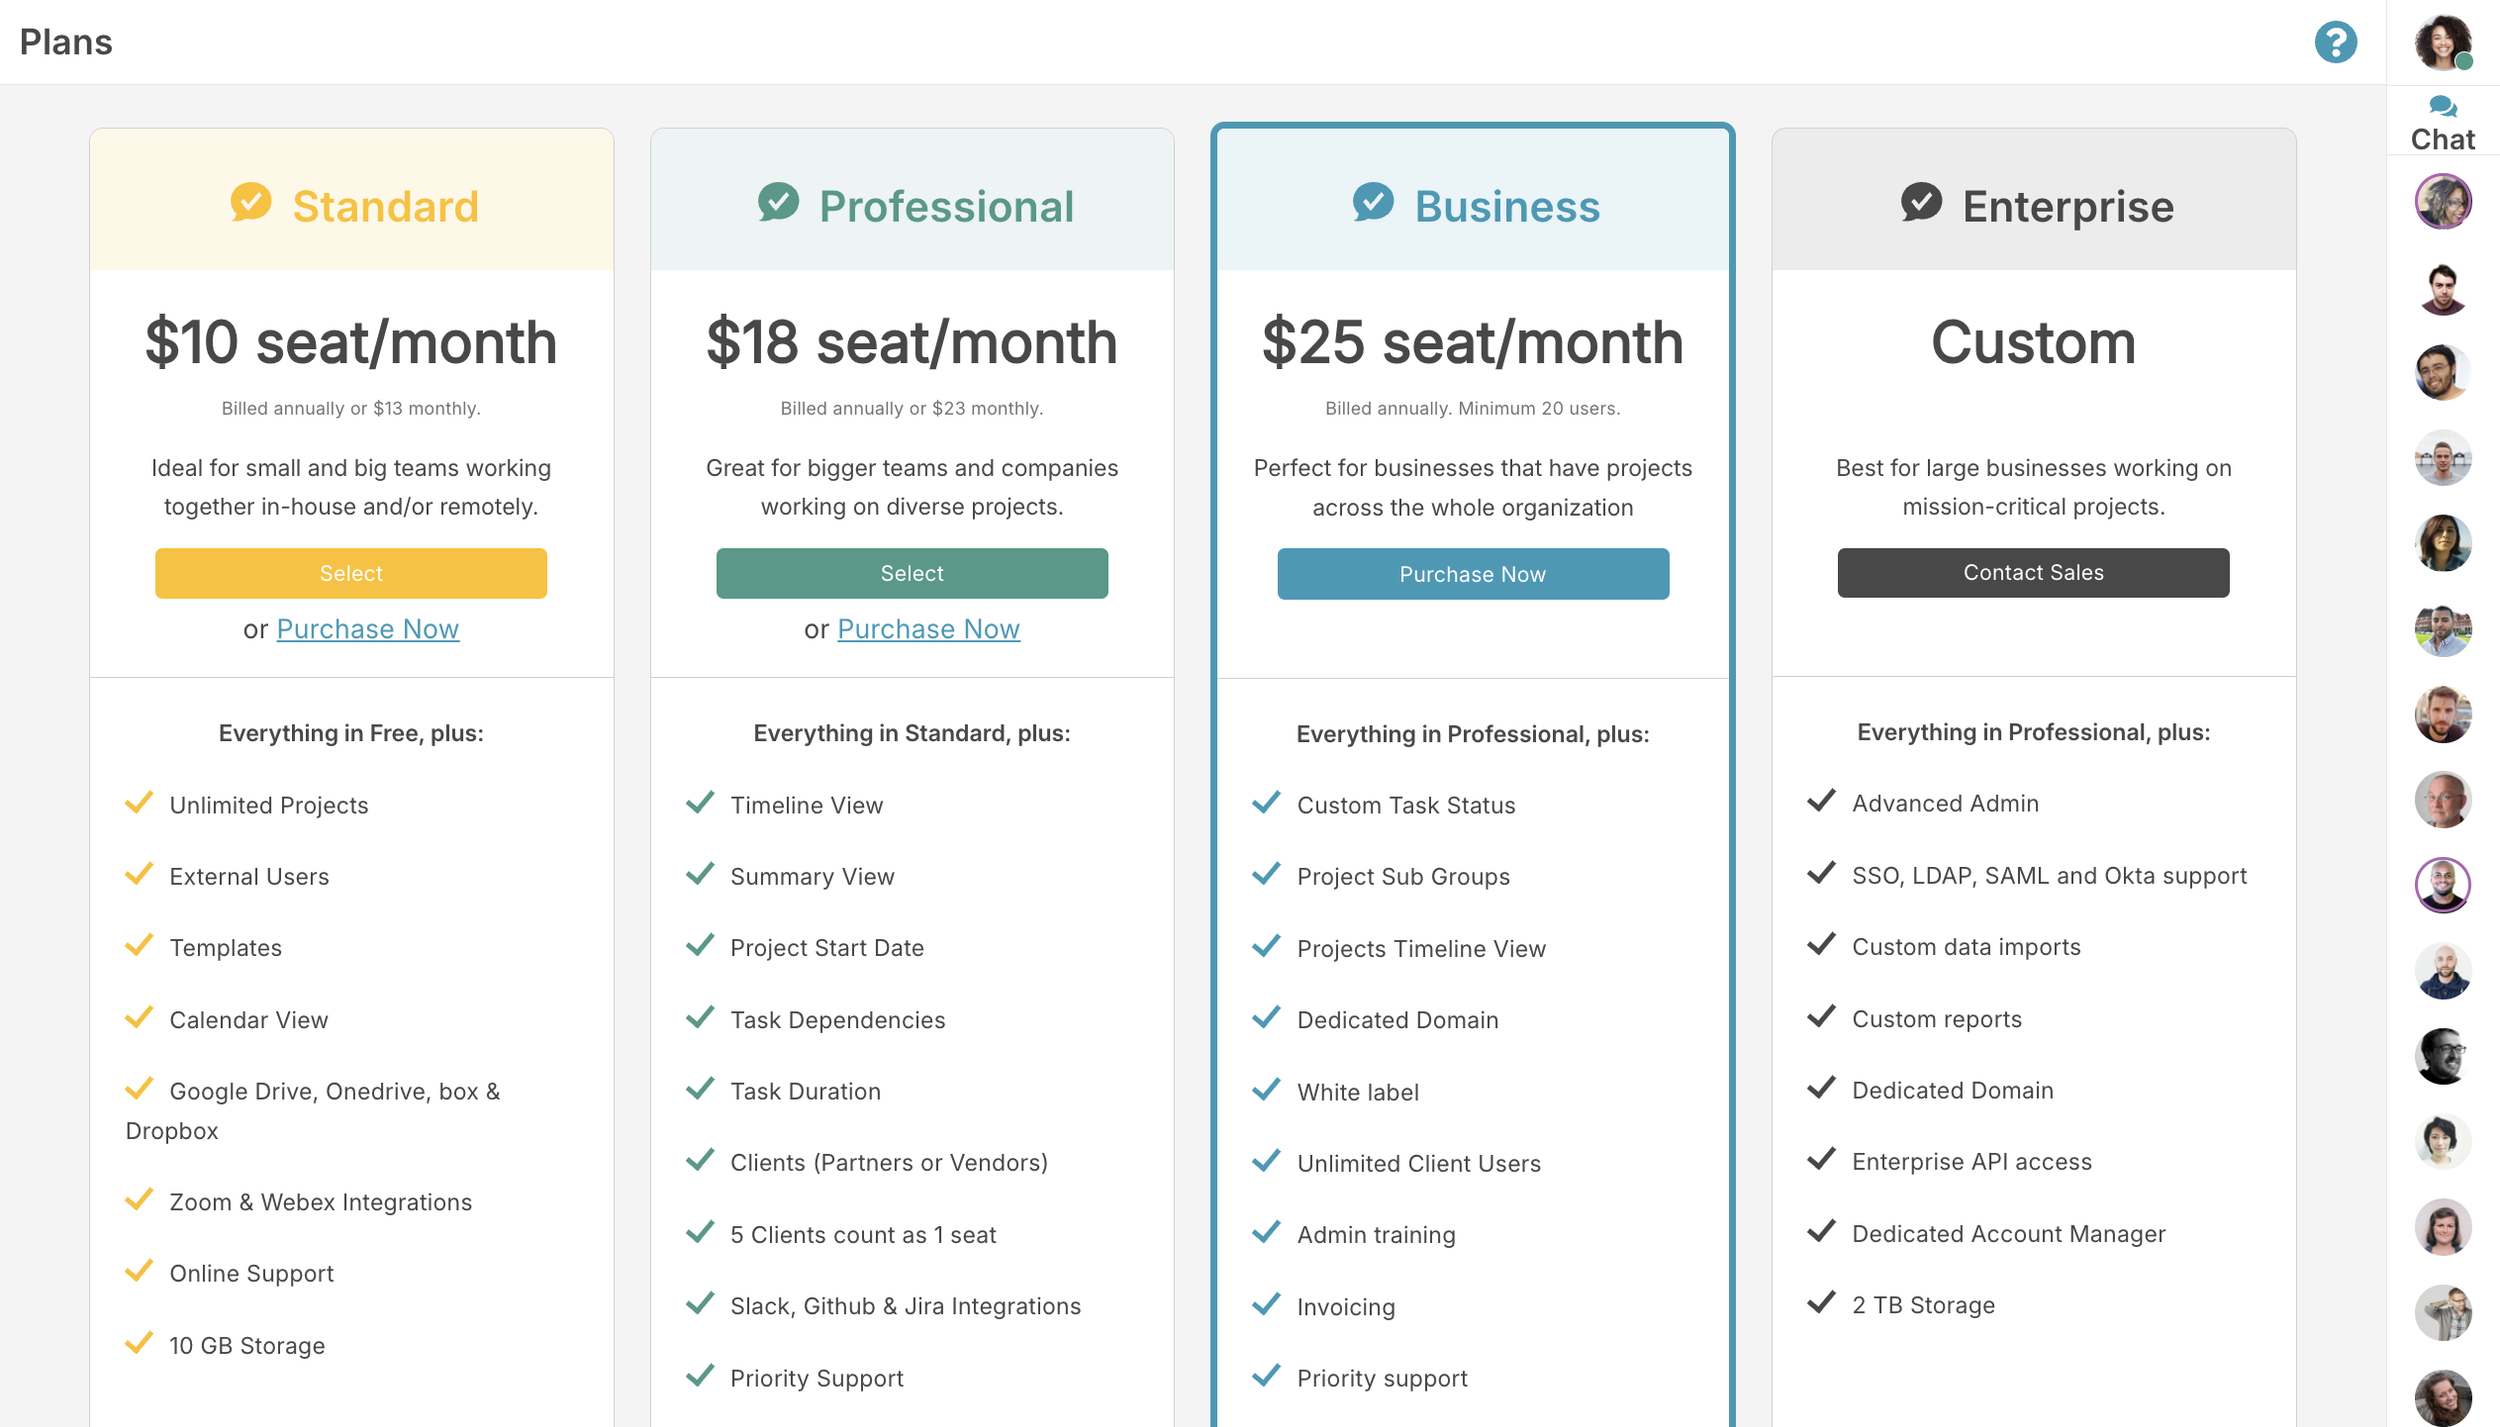Open chat with first purple-ringed avatar
Viewport: 2500px width, 1427px height.
point(2442,202)
